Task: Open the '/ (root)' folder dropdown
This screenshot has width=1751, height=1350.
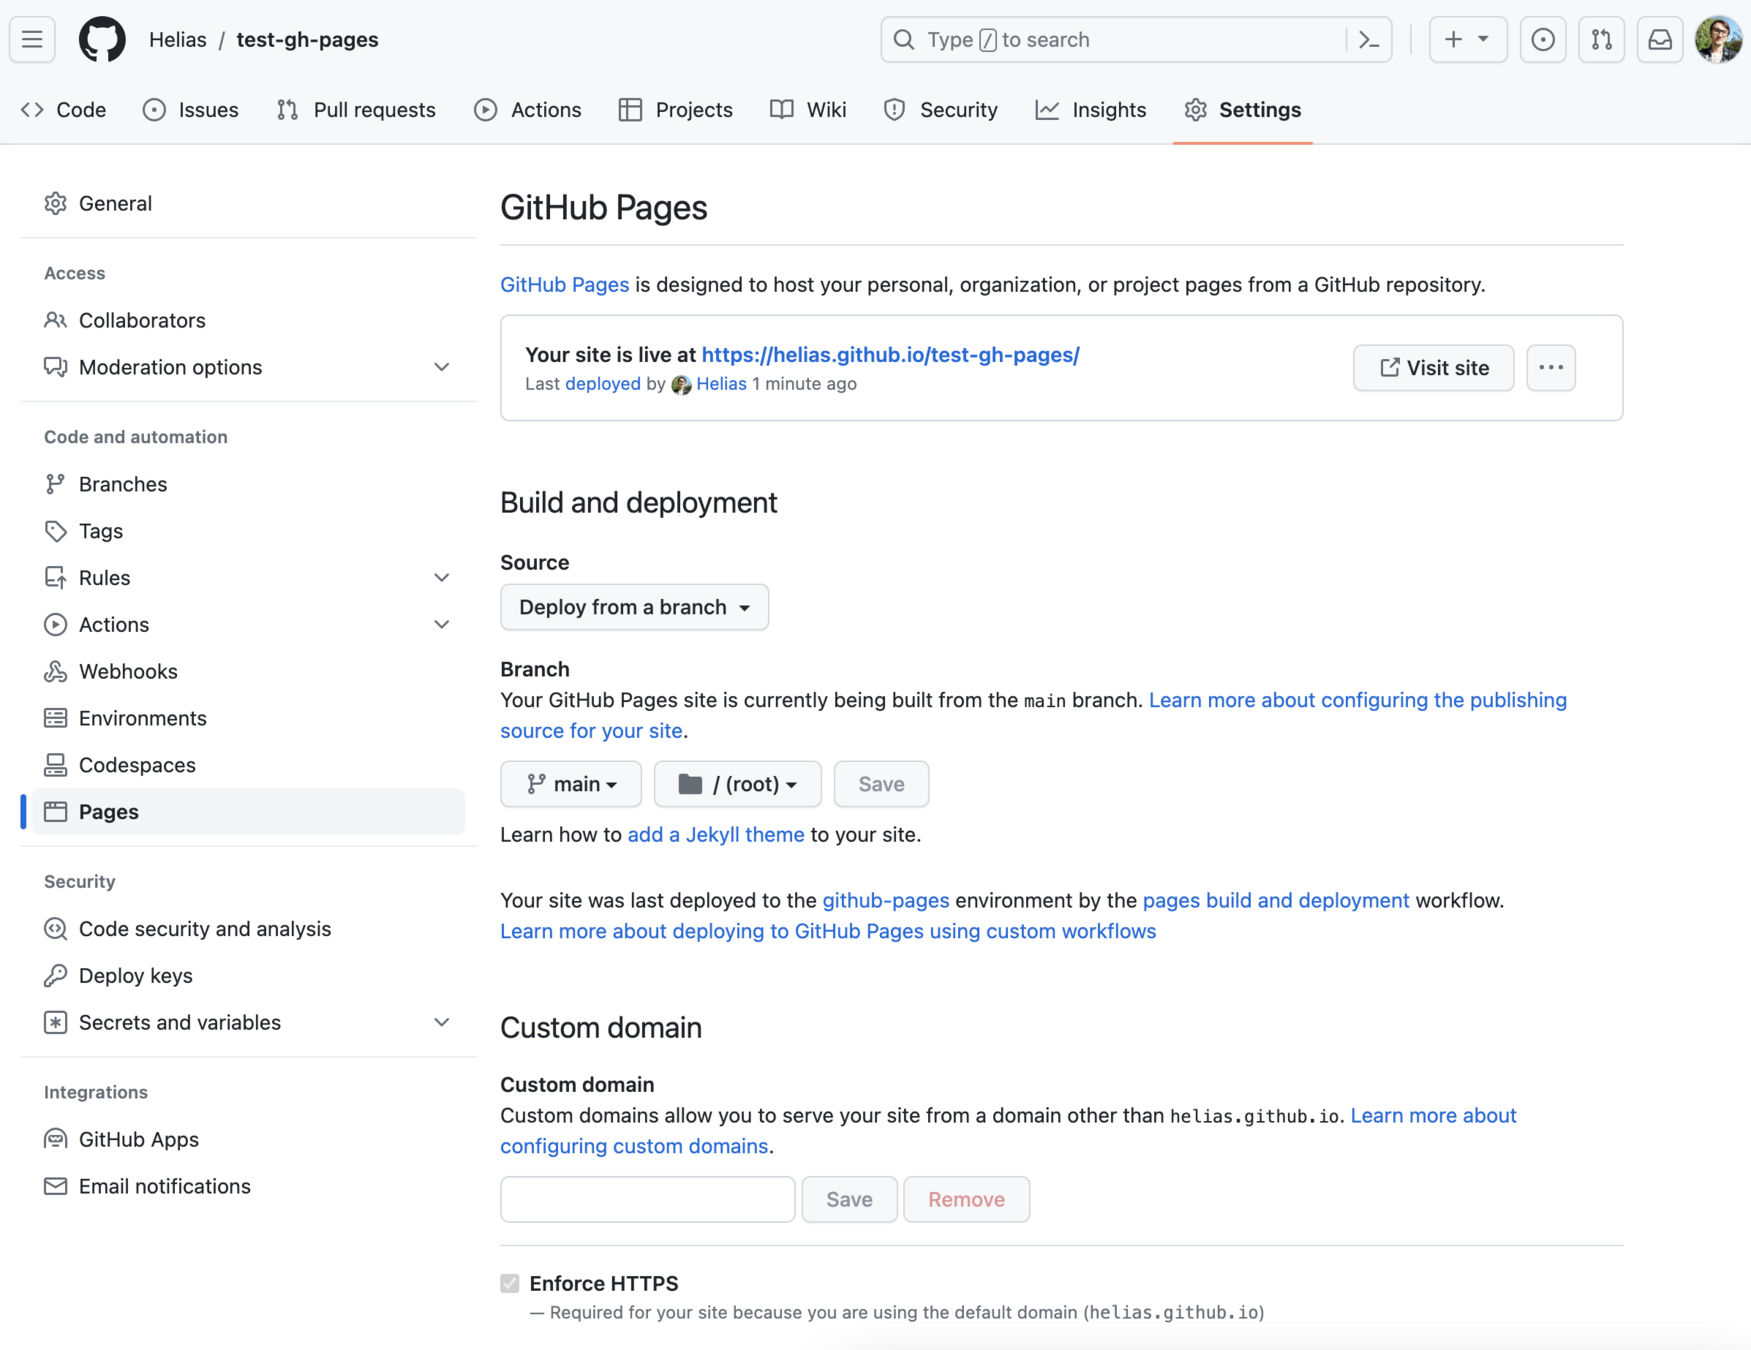Action: [x=738, y=784]
